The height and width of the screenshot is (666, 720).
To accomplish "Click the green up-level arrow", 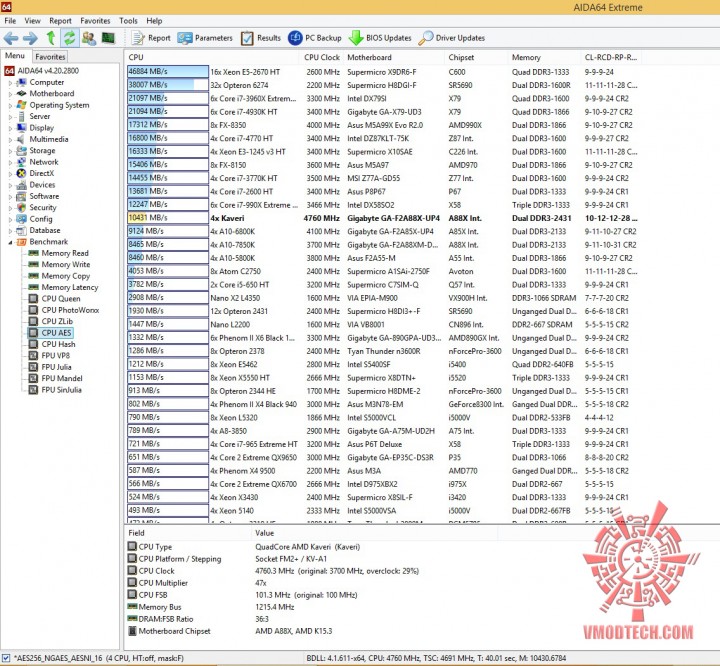I will (x=51, y=38).
